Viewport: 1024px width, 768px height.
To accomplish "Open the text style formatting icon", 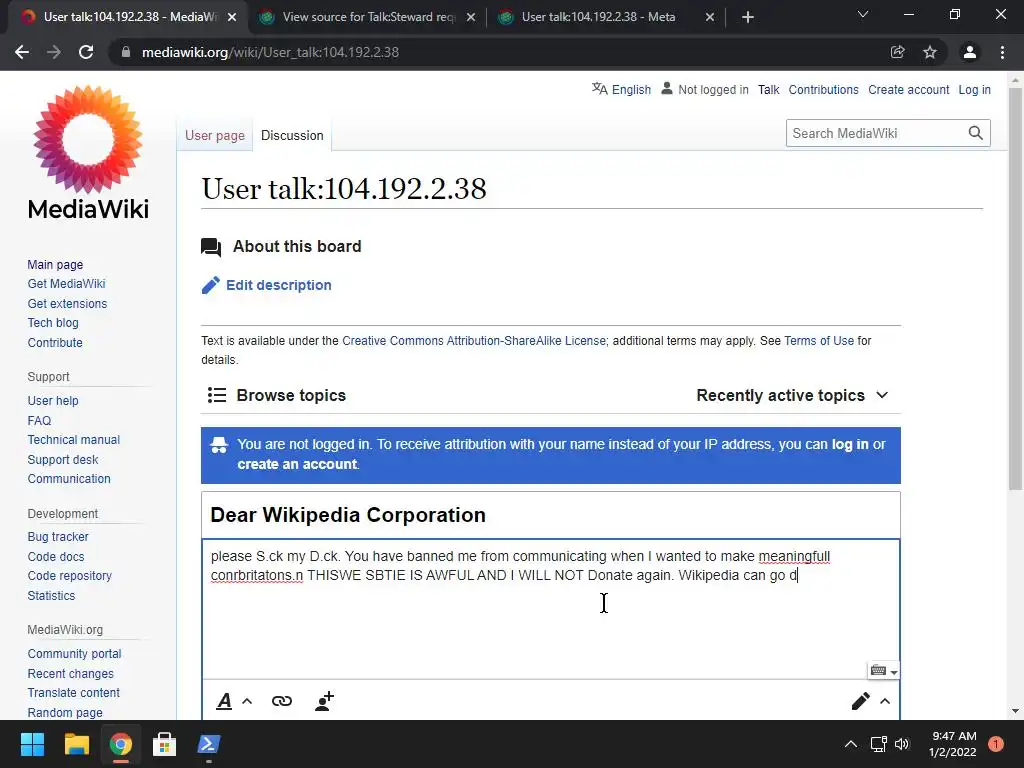I will point(224,701).
